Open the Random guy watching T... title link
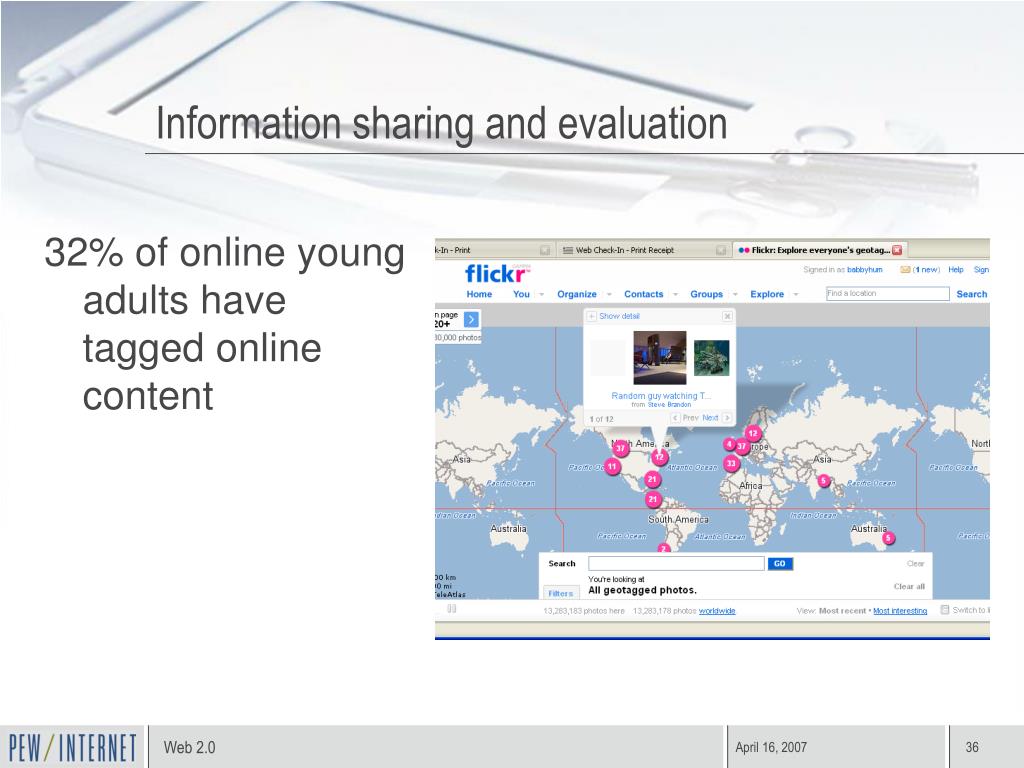This screenshot has height=768, width=1024. (661, 396)
